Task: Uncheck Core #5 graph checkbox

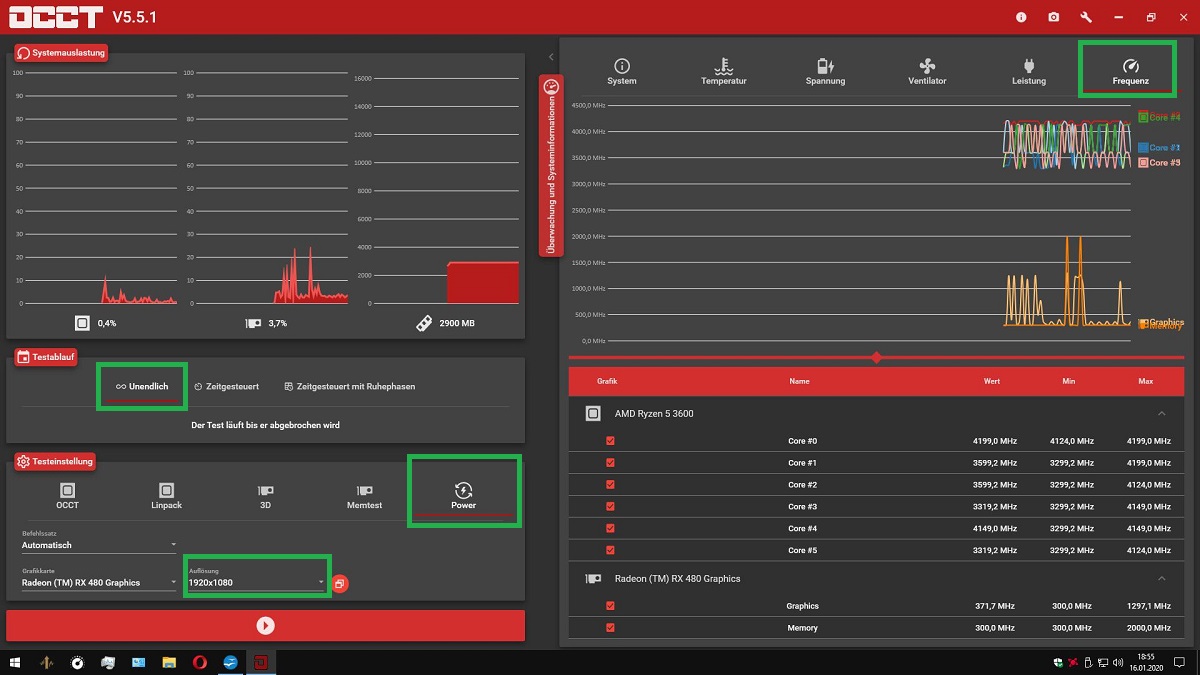Action: pos(610,550)
